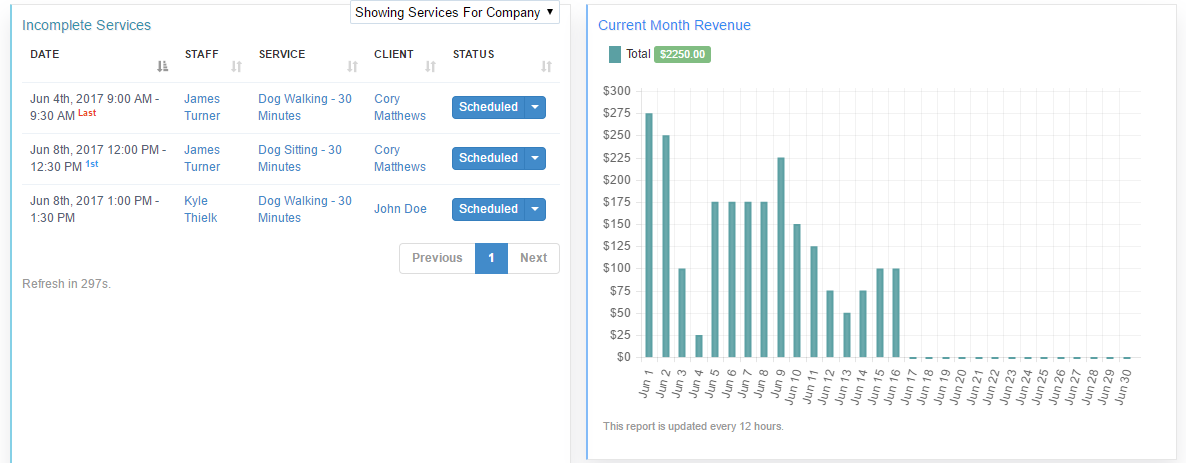Expand status arrow for Dog Sitting service

[535, 158]
